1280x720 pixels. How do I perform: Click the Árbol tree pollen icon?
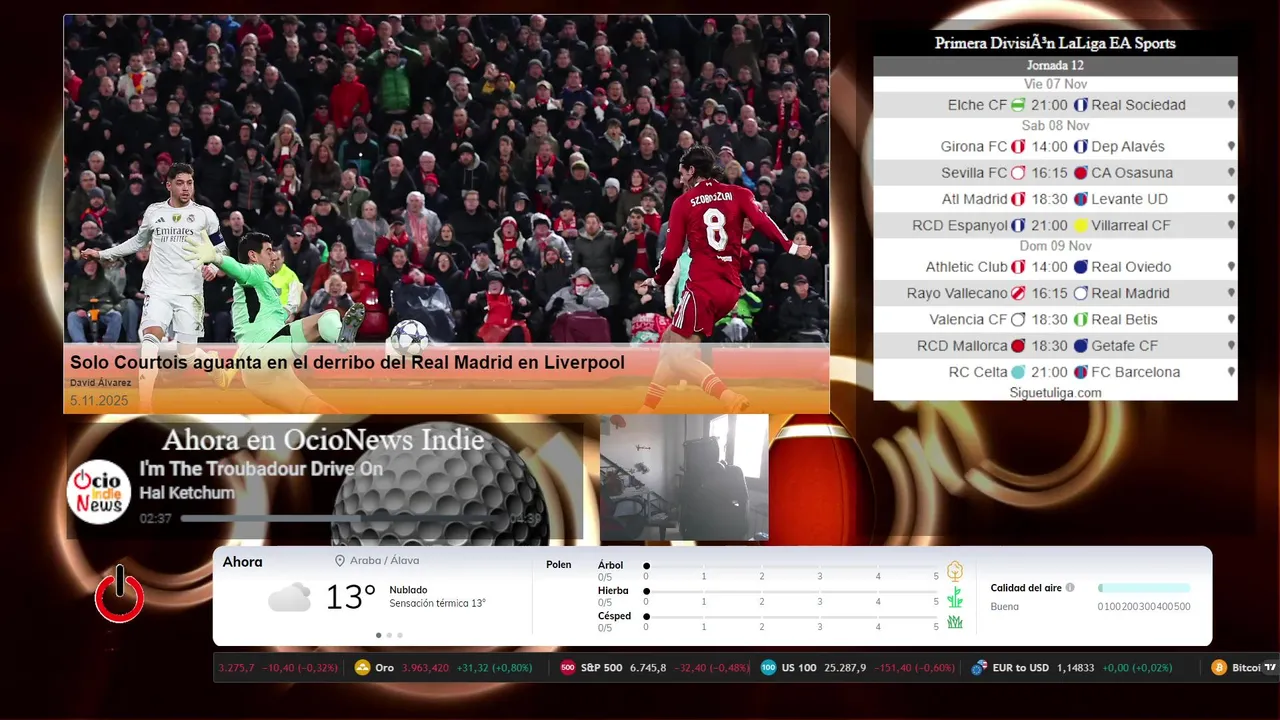(x=955, y=571)
